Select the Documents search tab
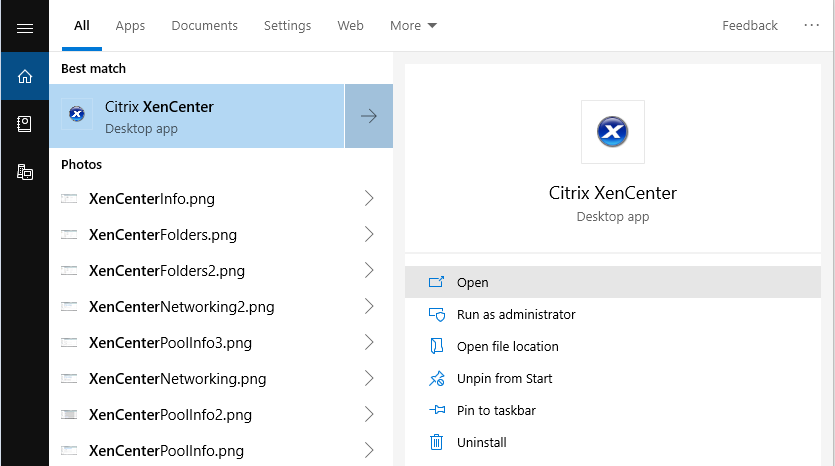 [204, 26]
